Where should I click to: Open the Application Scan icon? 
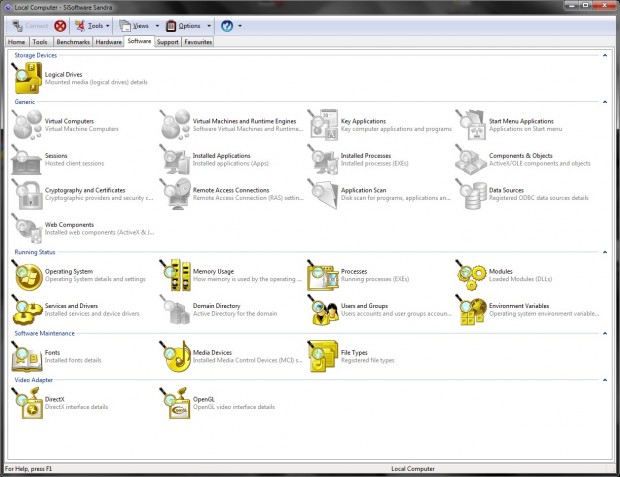coord(323,194)
